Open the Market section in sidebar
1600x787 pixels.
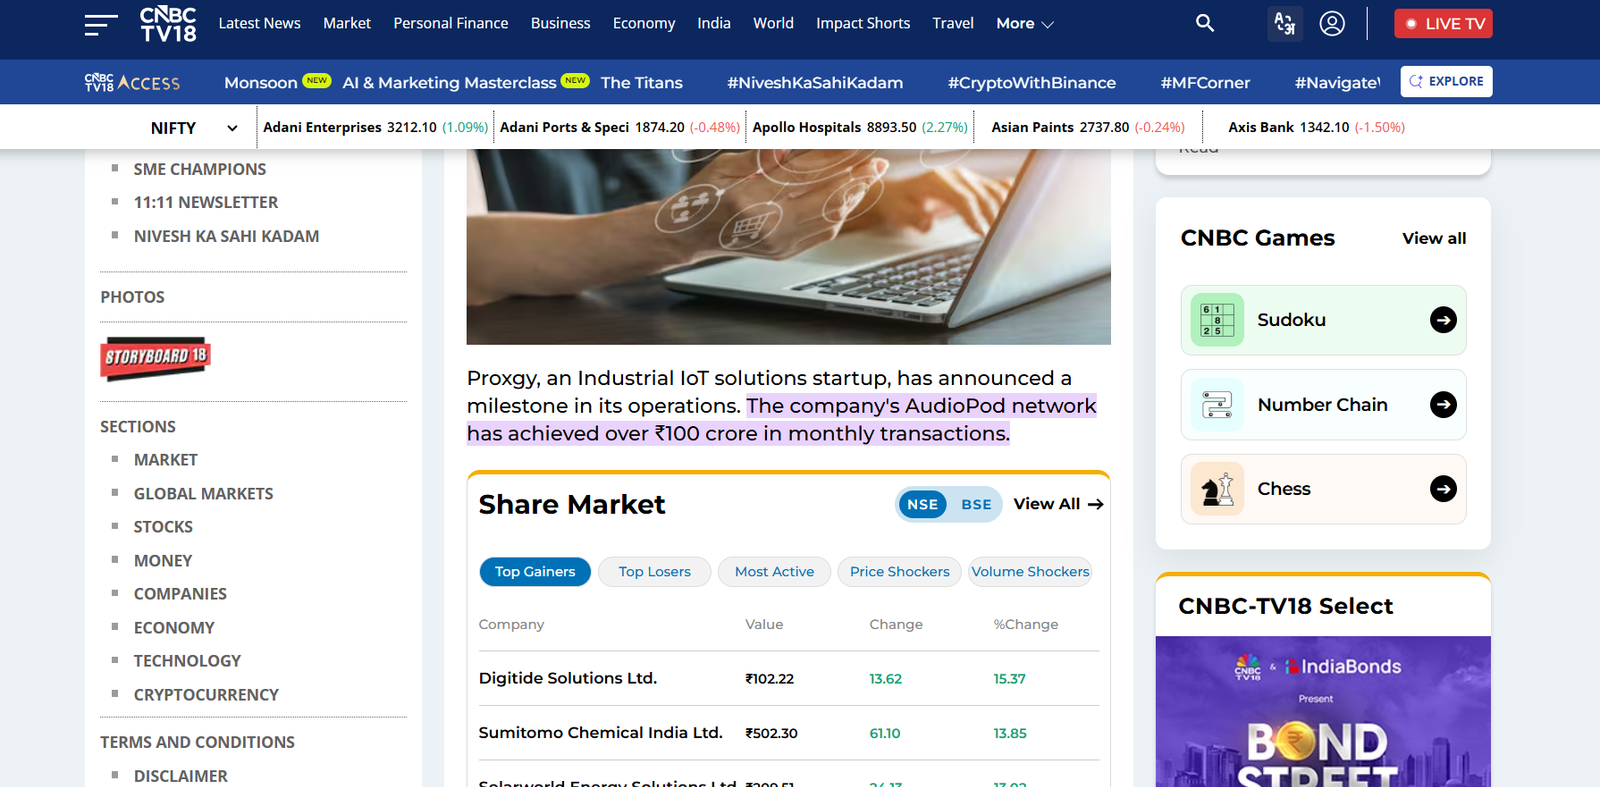tap(166, 460)
